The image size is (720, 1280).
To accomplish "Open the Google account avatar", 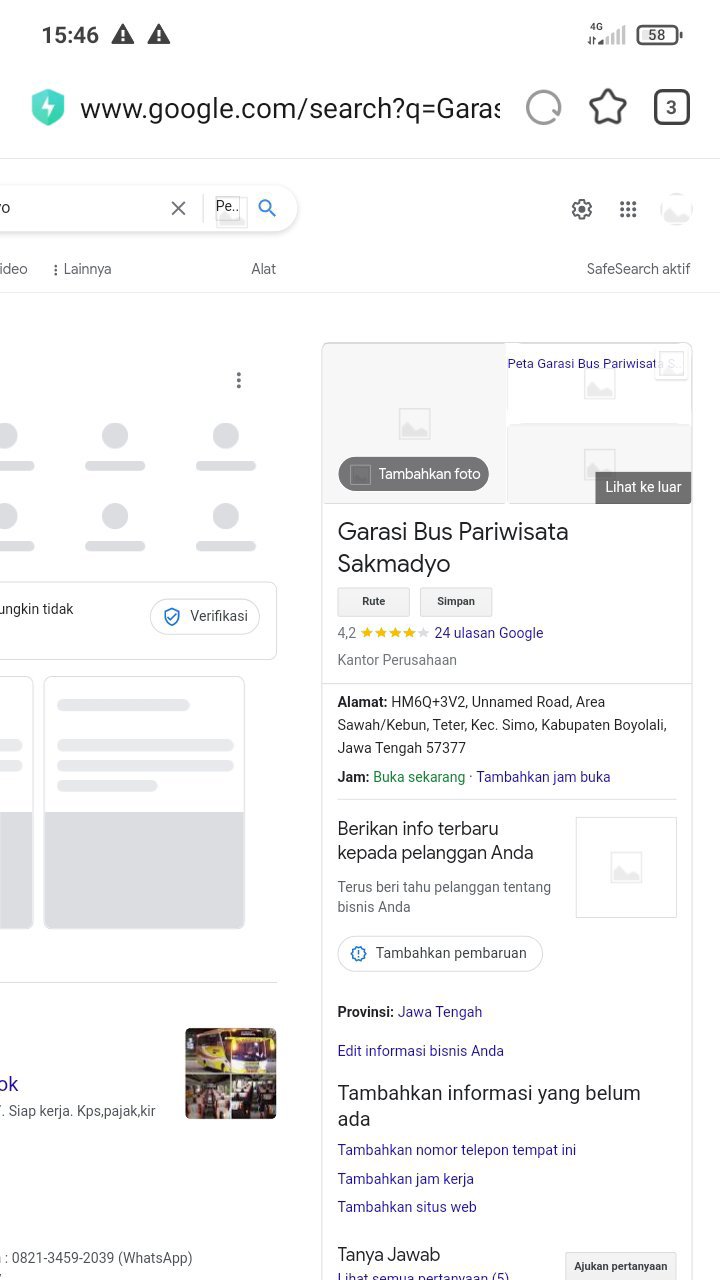I will click(x=677, y=209).
